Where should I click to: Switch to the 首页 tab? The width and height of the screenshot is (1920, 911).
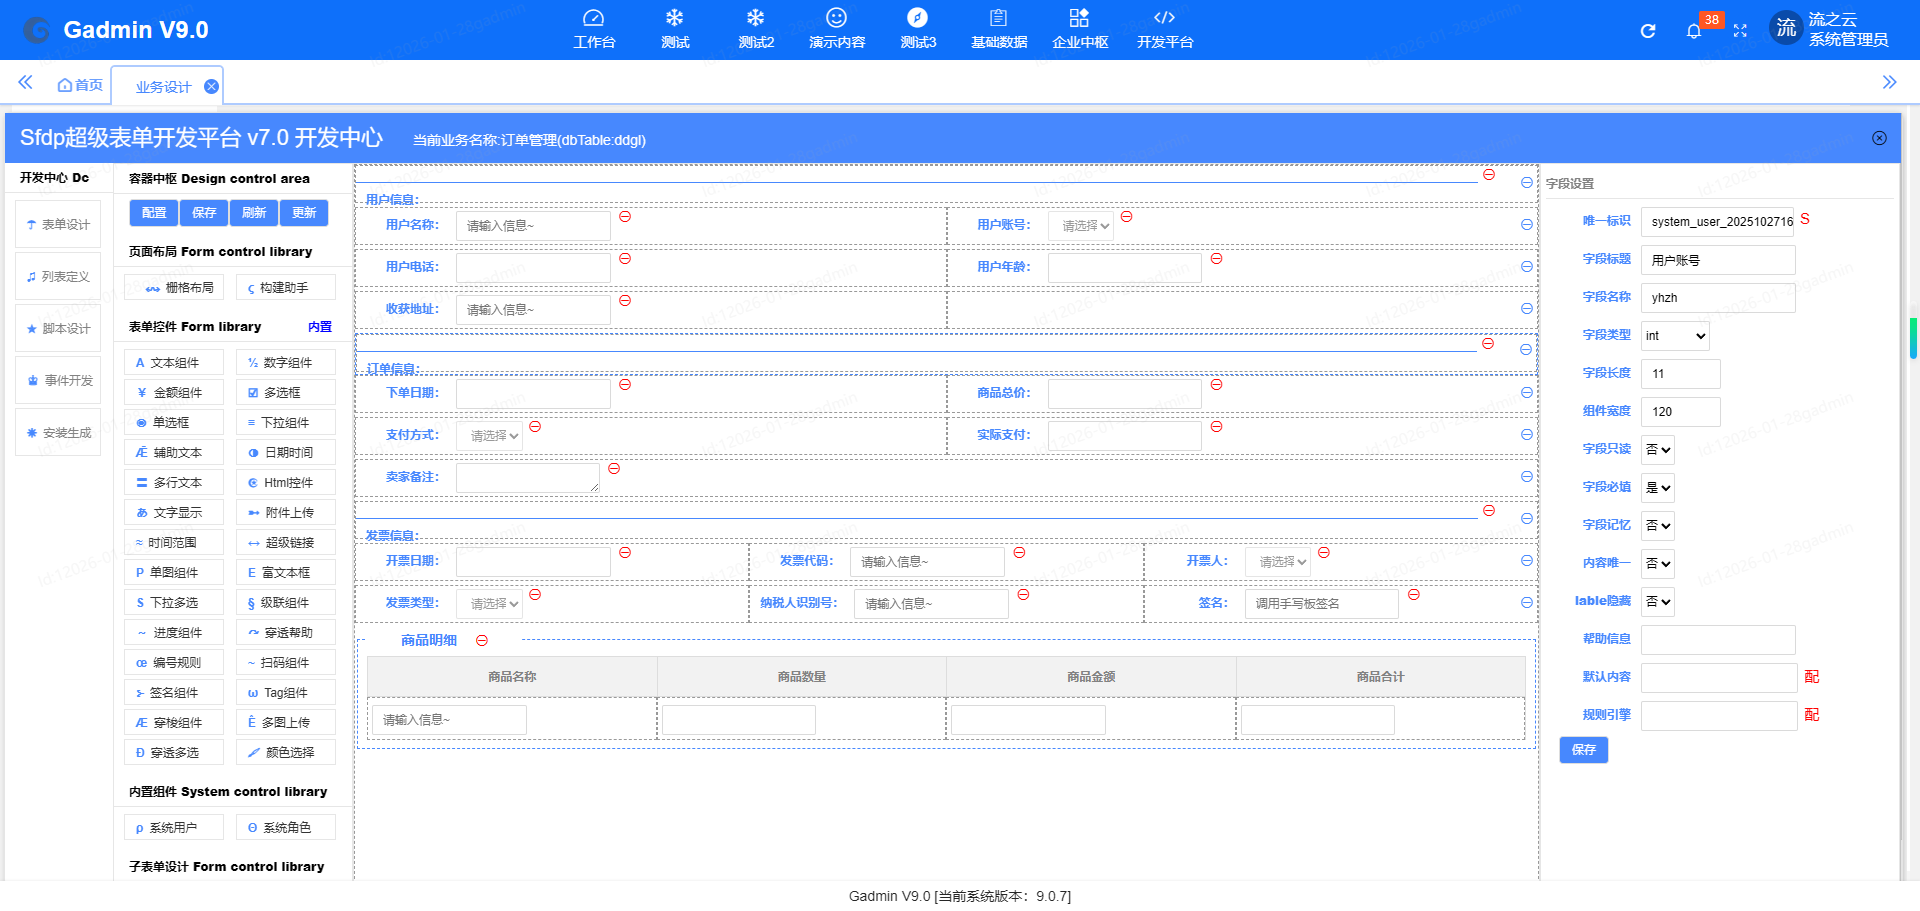[80, 86]
